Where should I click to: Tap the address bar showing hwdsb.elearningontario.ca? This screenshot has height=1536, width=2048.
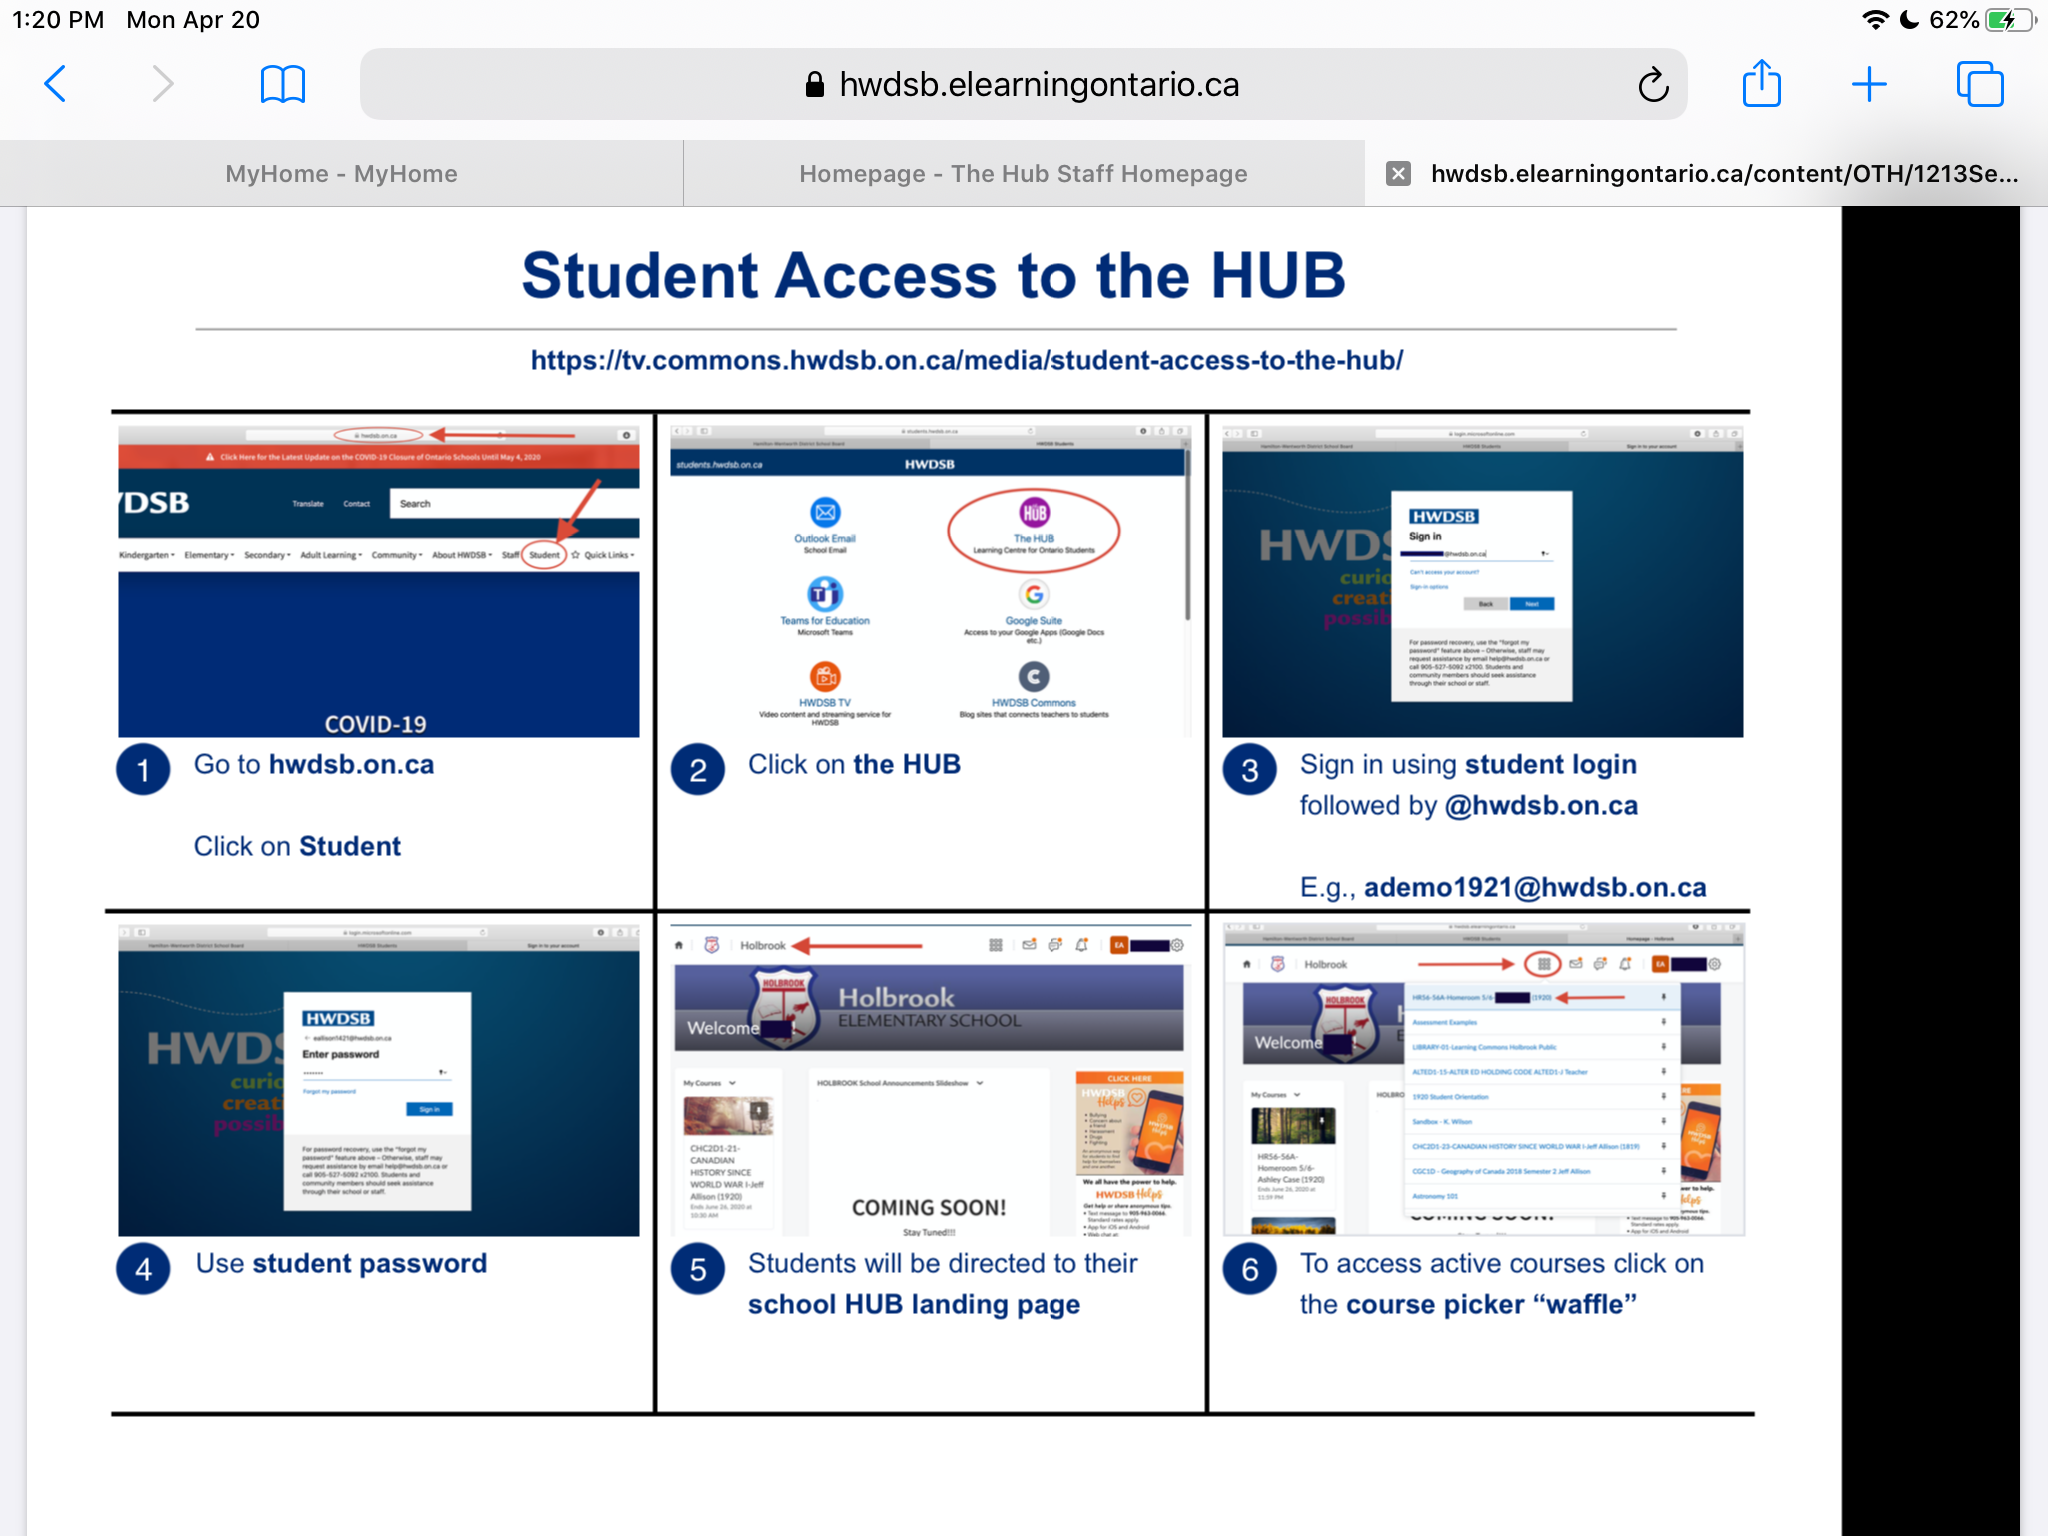pos(1023,84)
